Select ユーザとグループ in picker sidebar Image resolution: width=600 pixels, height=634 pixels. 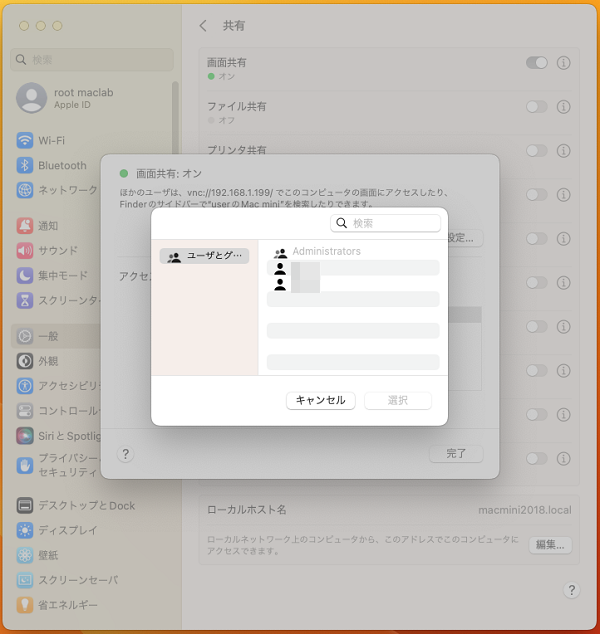click(x=204, y=256)
